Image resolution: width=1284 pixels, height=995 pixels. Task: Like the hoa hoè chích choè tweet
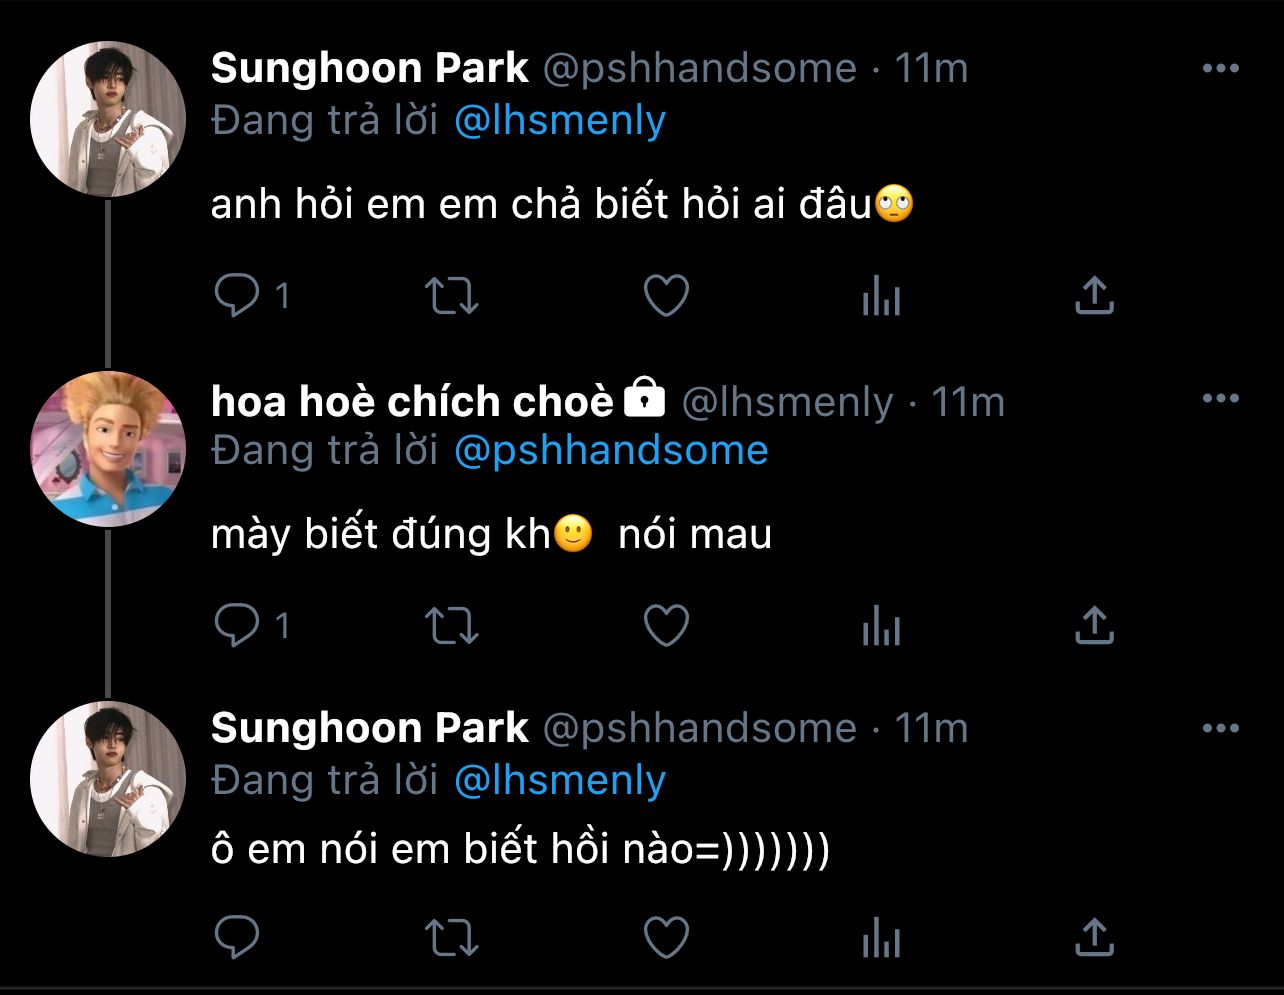[665, 626]
